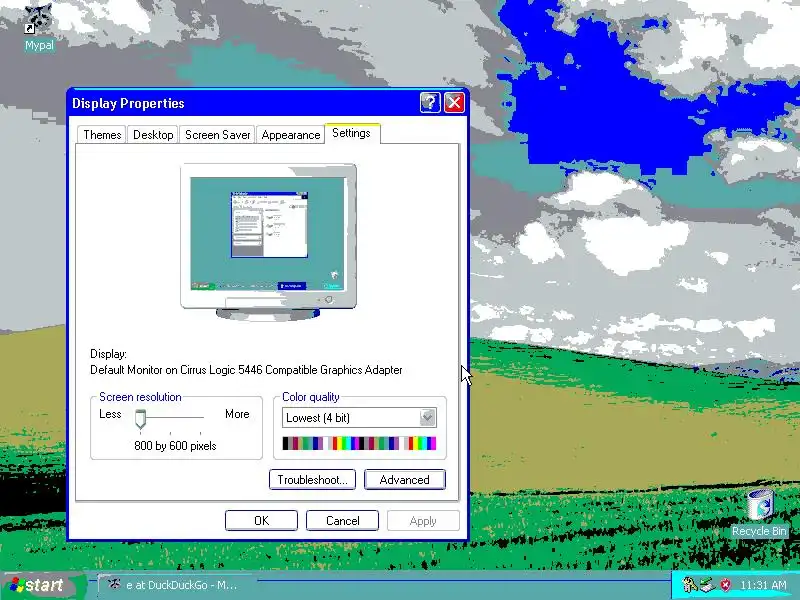Click the Display Properties title bar text
This screenshot has width=800, height=600.
[x=128, y=104]
